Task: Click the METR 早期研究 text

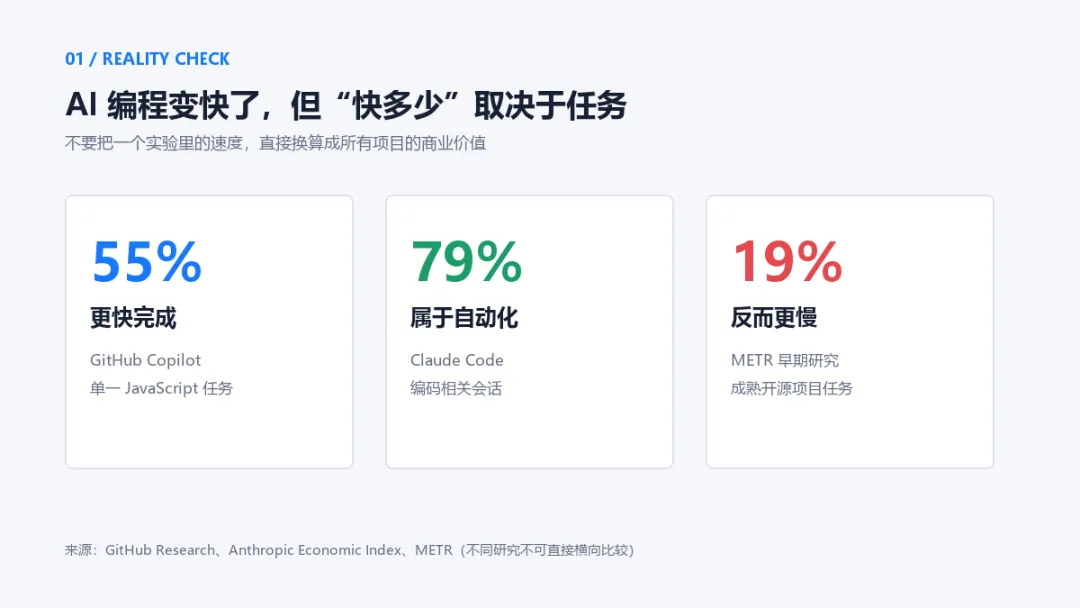Action: 785,360
